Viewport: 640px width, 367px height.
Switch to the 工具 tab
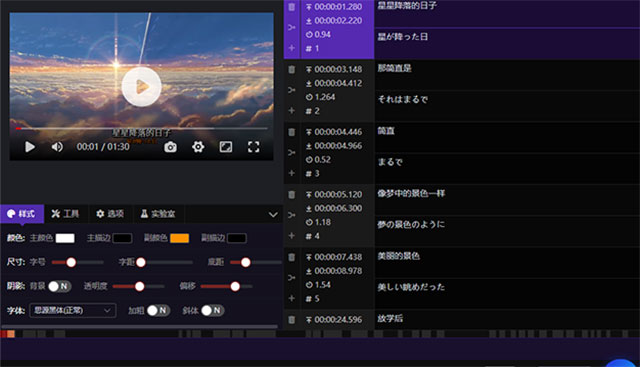(x=65, y=214)
